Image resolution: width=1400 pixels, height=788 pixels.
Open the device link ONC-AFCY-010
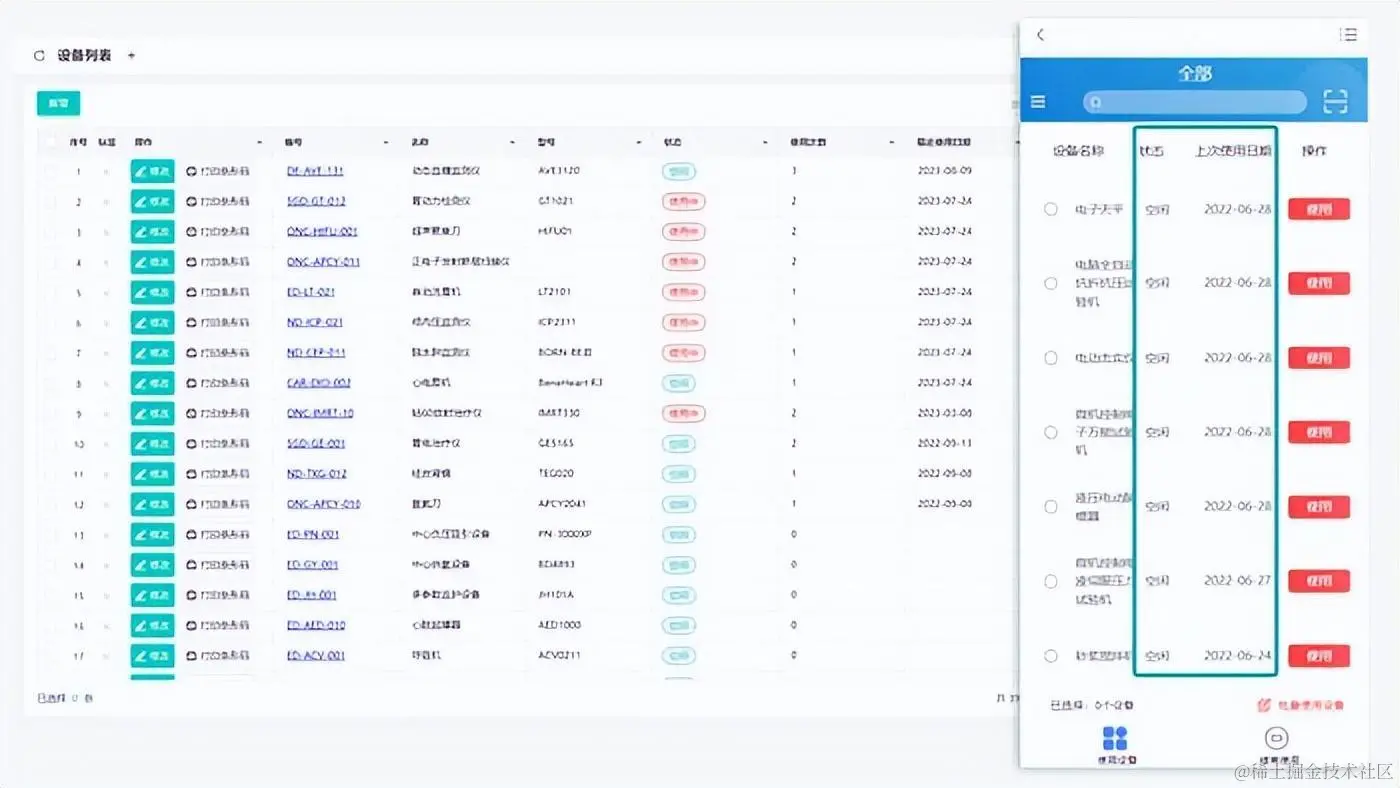[323, 504]
